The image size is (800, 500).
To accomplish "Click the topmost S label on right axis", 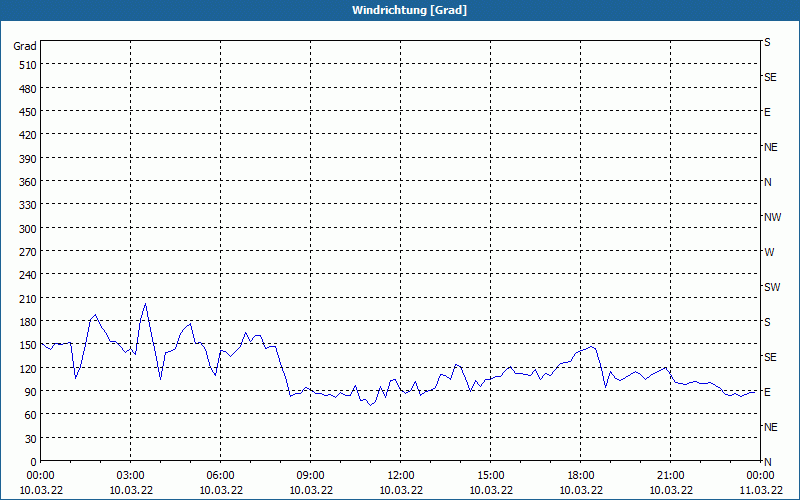I will [x=767, y=42].
